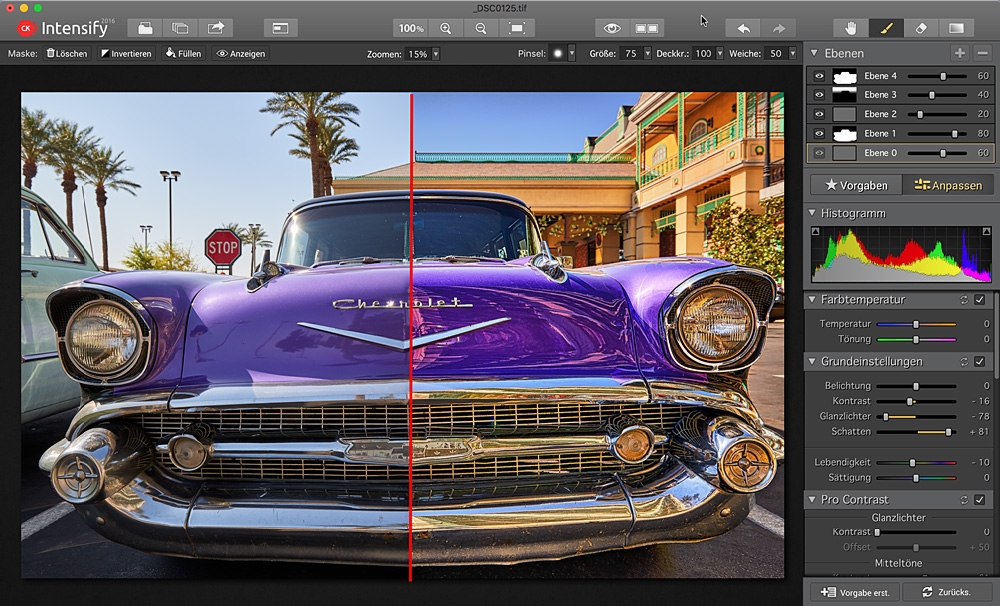
Task: Select the Ebene 2 layer row
Action: pyautogui.click(x=900, y=114)
